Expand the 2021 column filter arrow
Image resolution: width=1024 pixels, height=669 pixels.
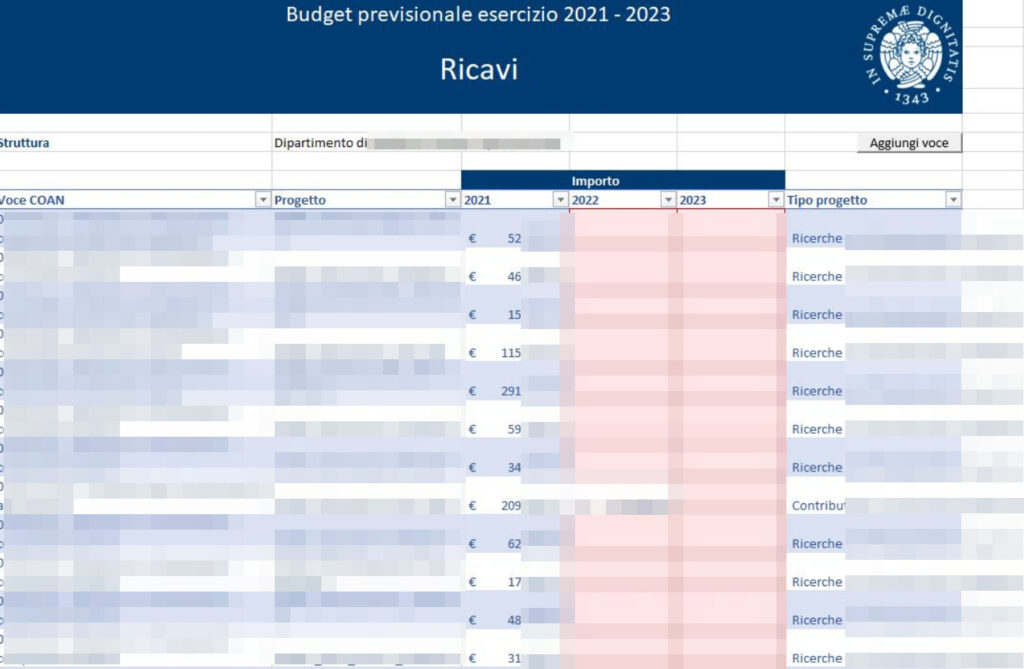(x=560, y=200)
